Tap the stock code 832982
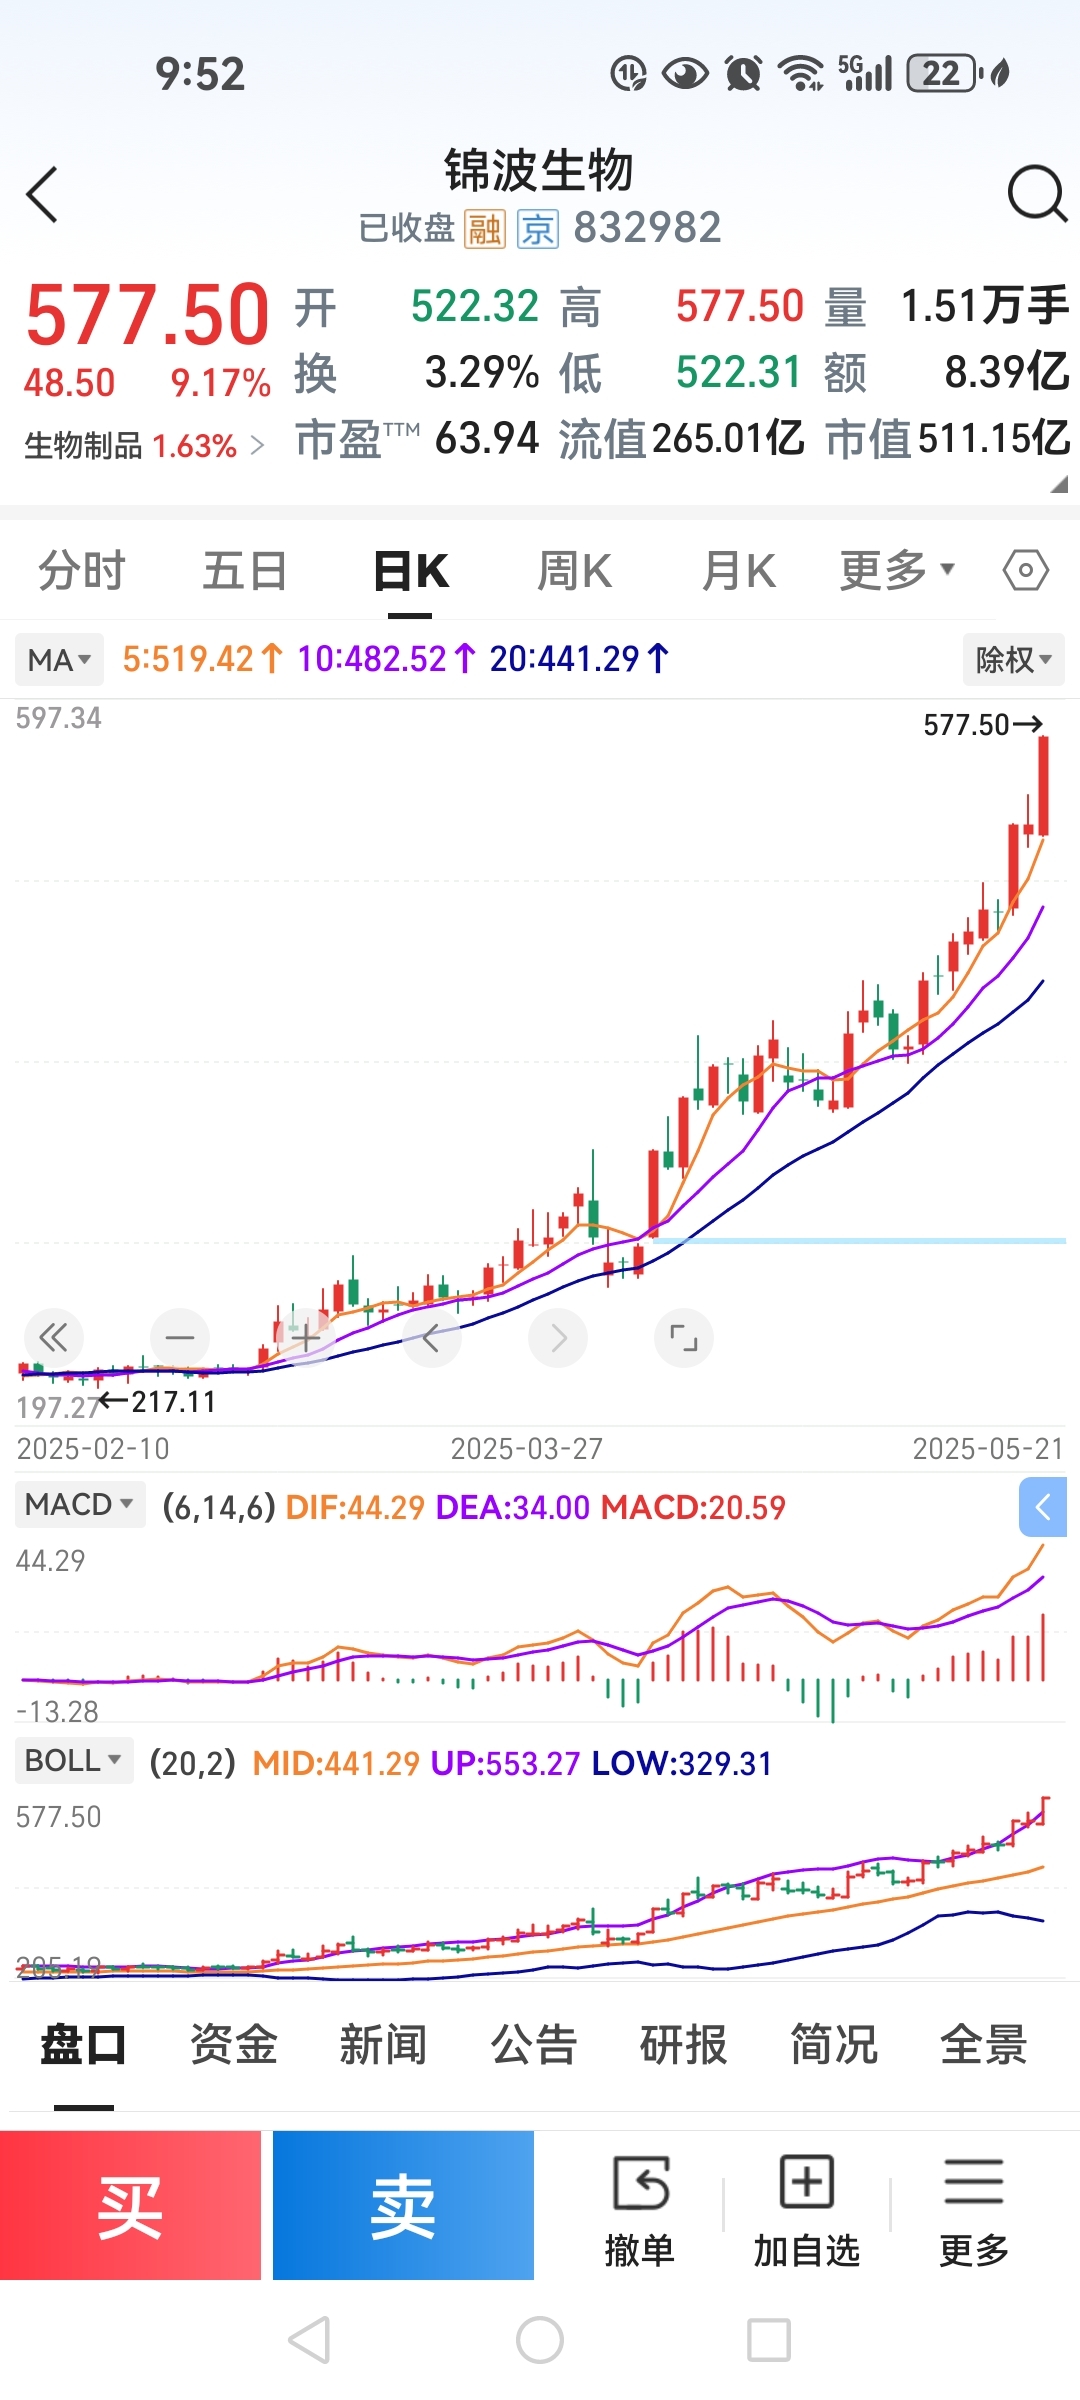Viewport: 1080px width, 2400px height. pos(647,229)
